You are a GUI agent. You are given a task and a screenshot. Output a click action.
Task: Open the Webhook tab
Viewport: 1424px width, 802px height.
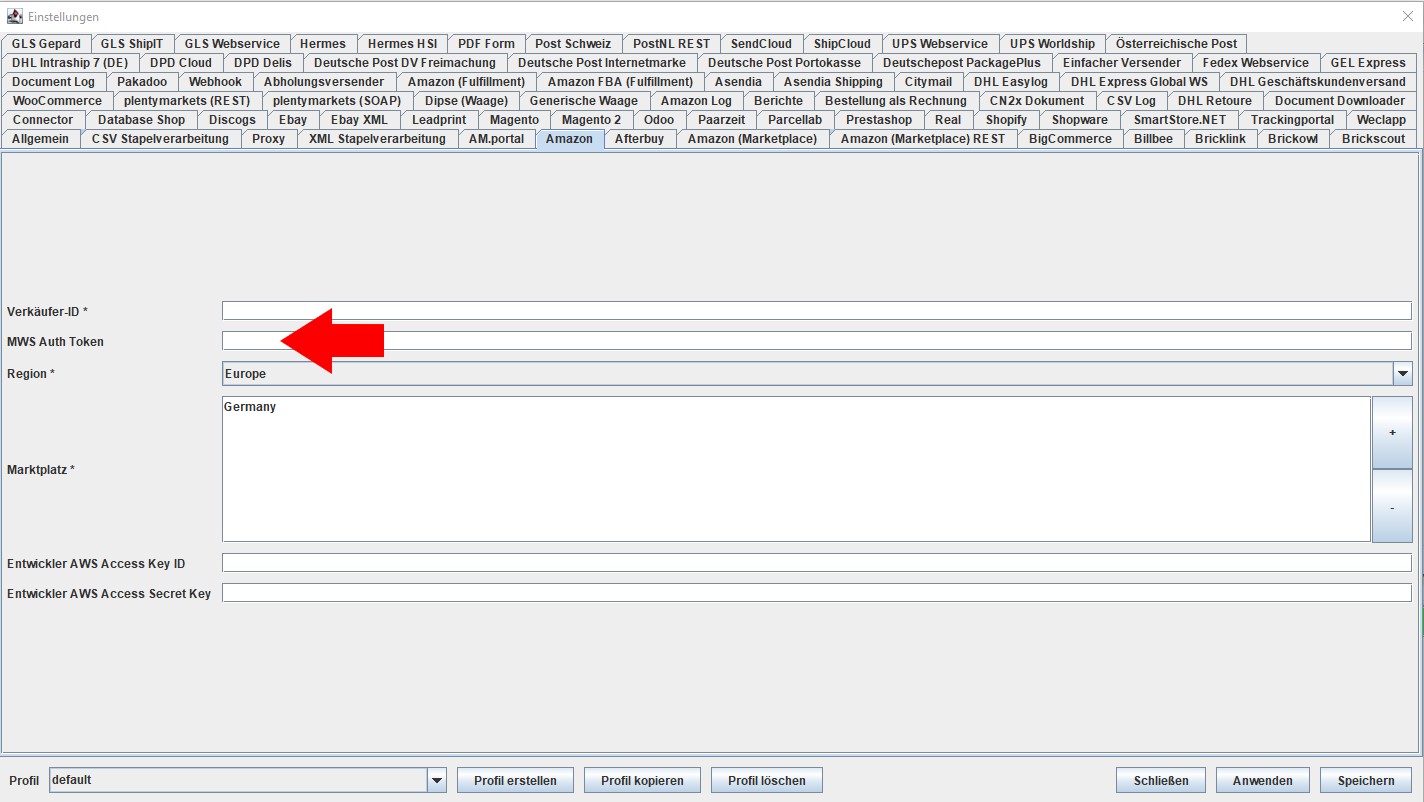(x=215, y=81)
